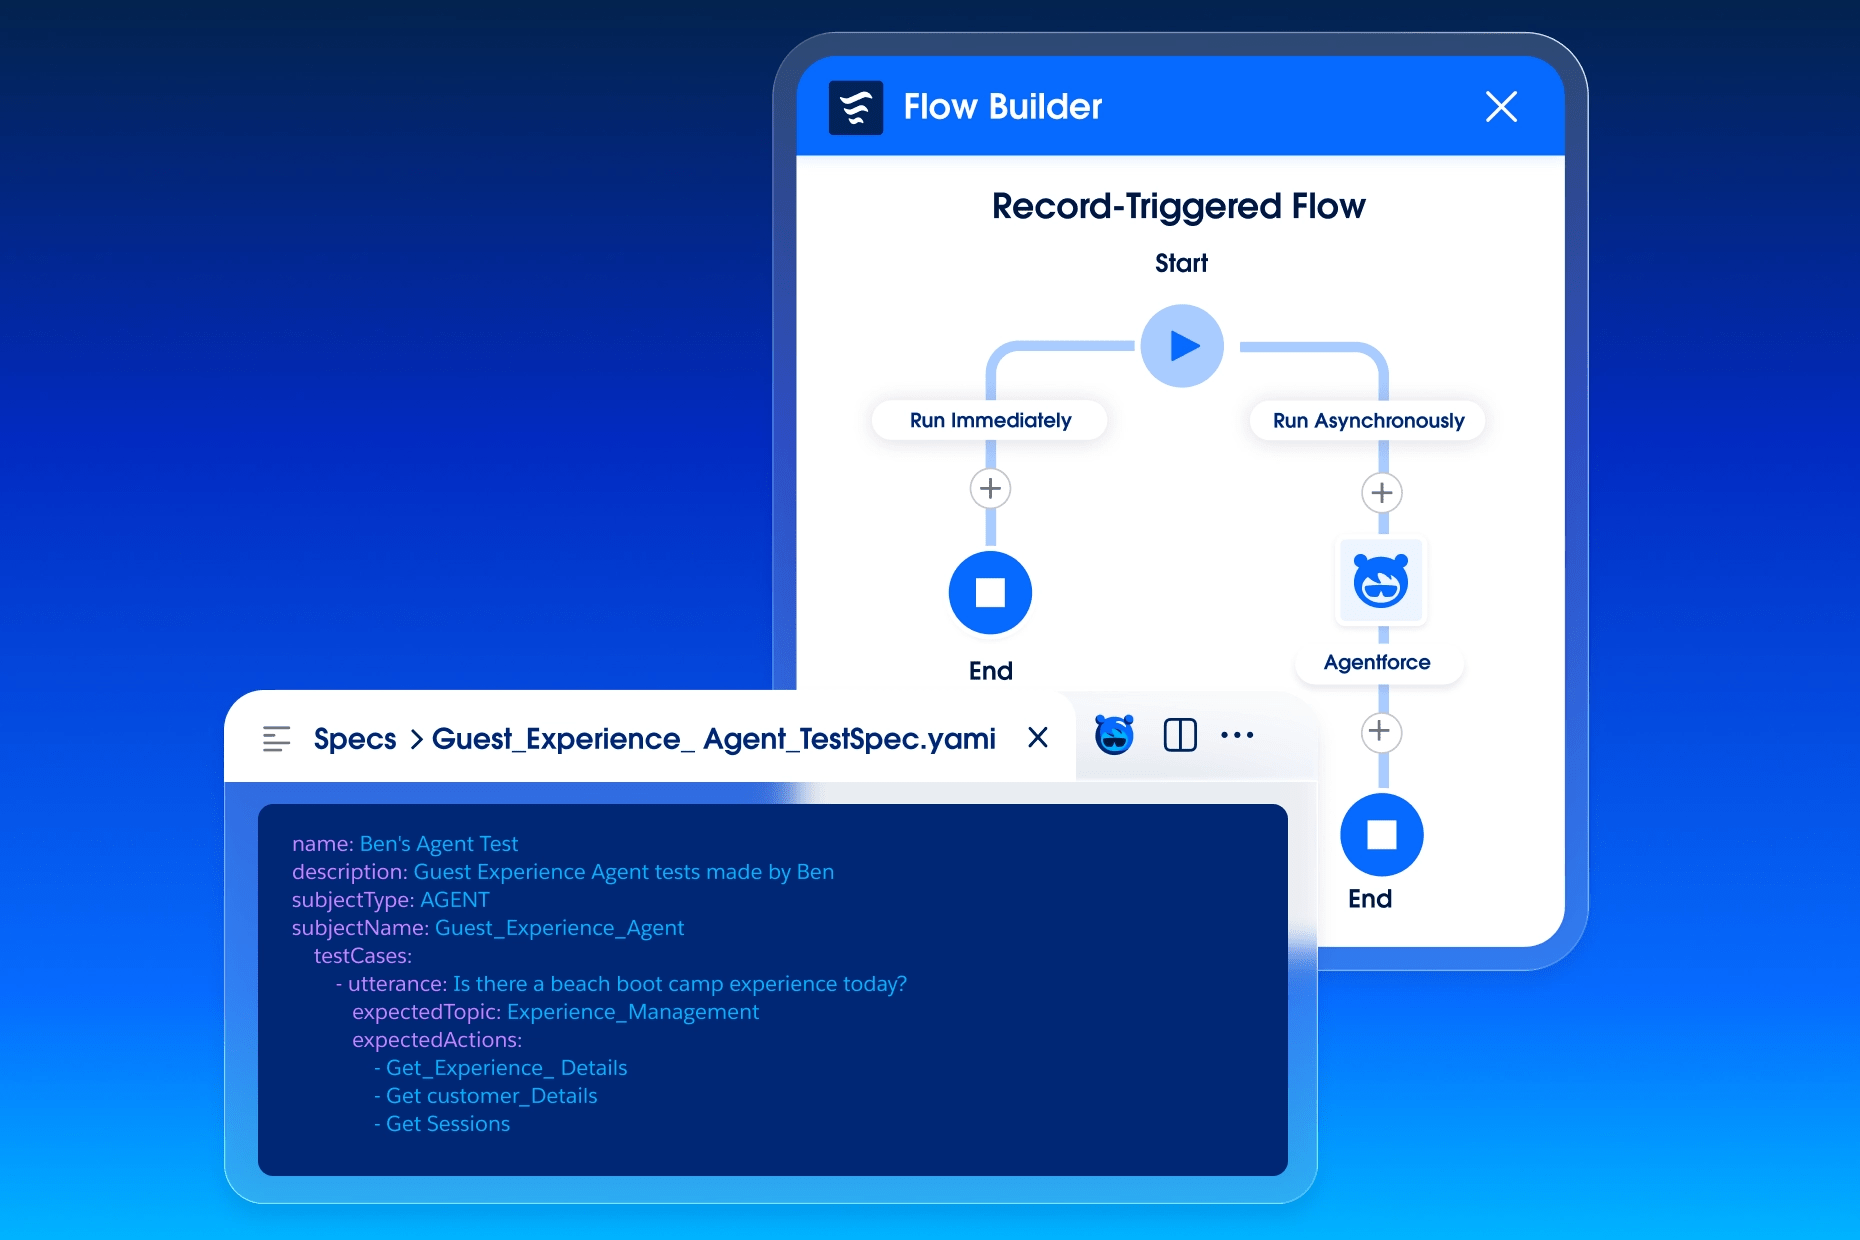Open the Agentforce action node icon
The width and height of the screenshot is (1860, 1240).
coord(1381,581)
